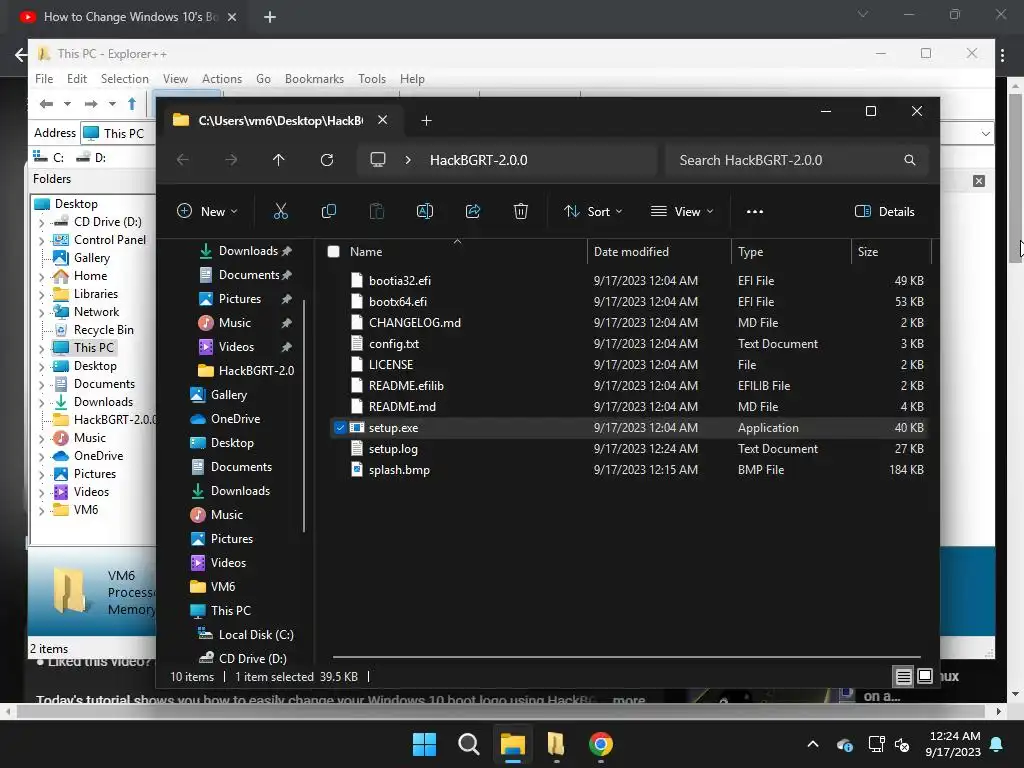Image resolution: width=1024 pixels, height=768 pixels.
Task: Sort files by the Size column header
Action: 891,251
